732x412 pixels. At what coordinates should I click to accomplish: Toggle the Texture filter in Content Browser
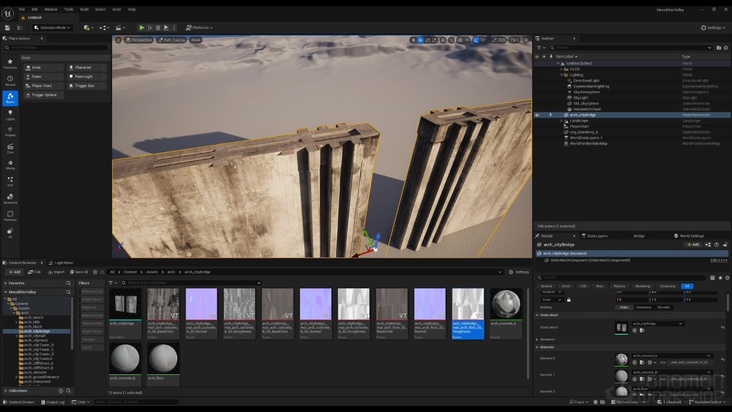(92, 339)
